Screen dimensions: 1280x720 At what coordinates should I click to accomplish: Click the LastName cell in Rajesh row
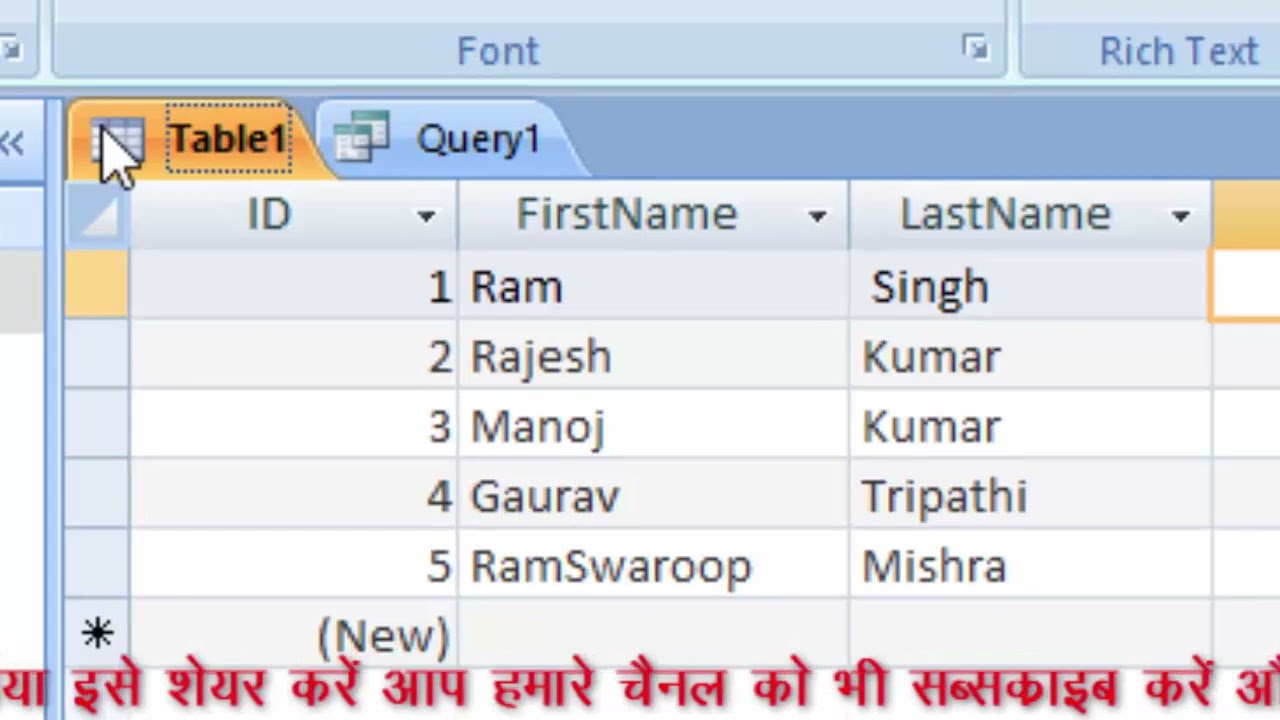[1030, 356]
